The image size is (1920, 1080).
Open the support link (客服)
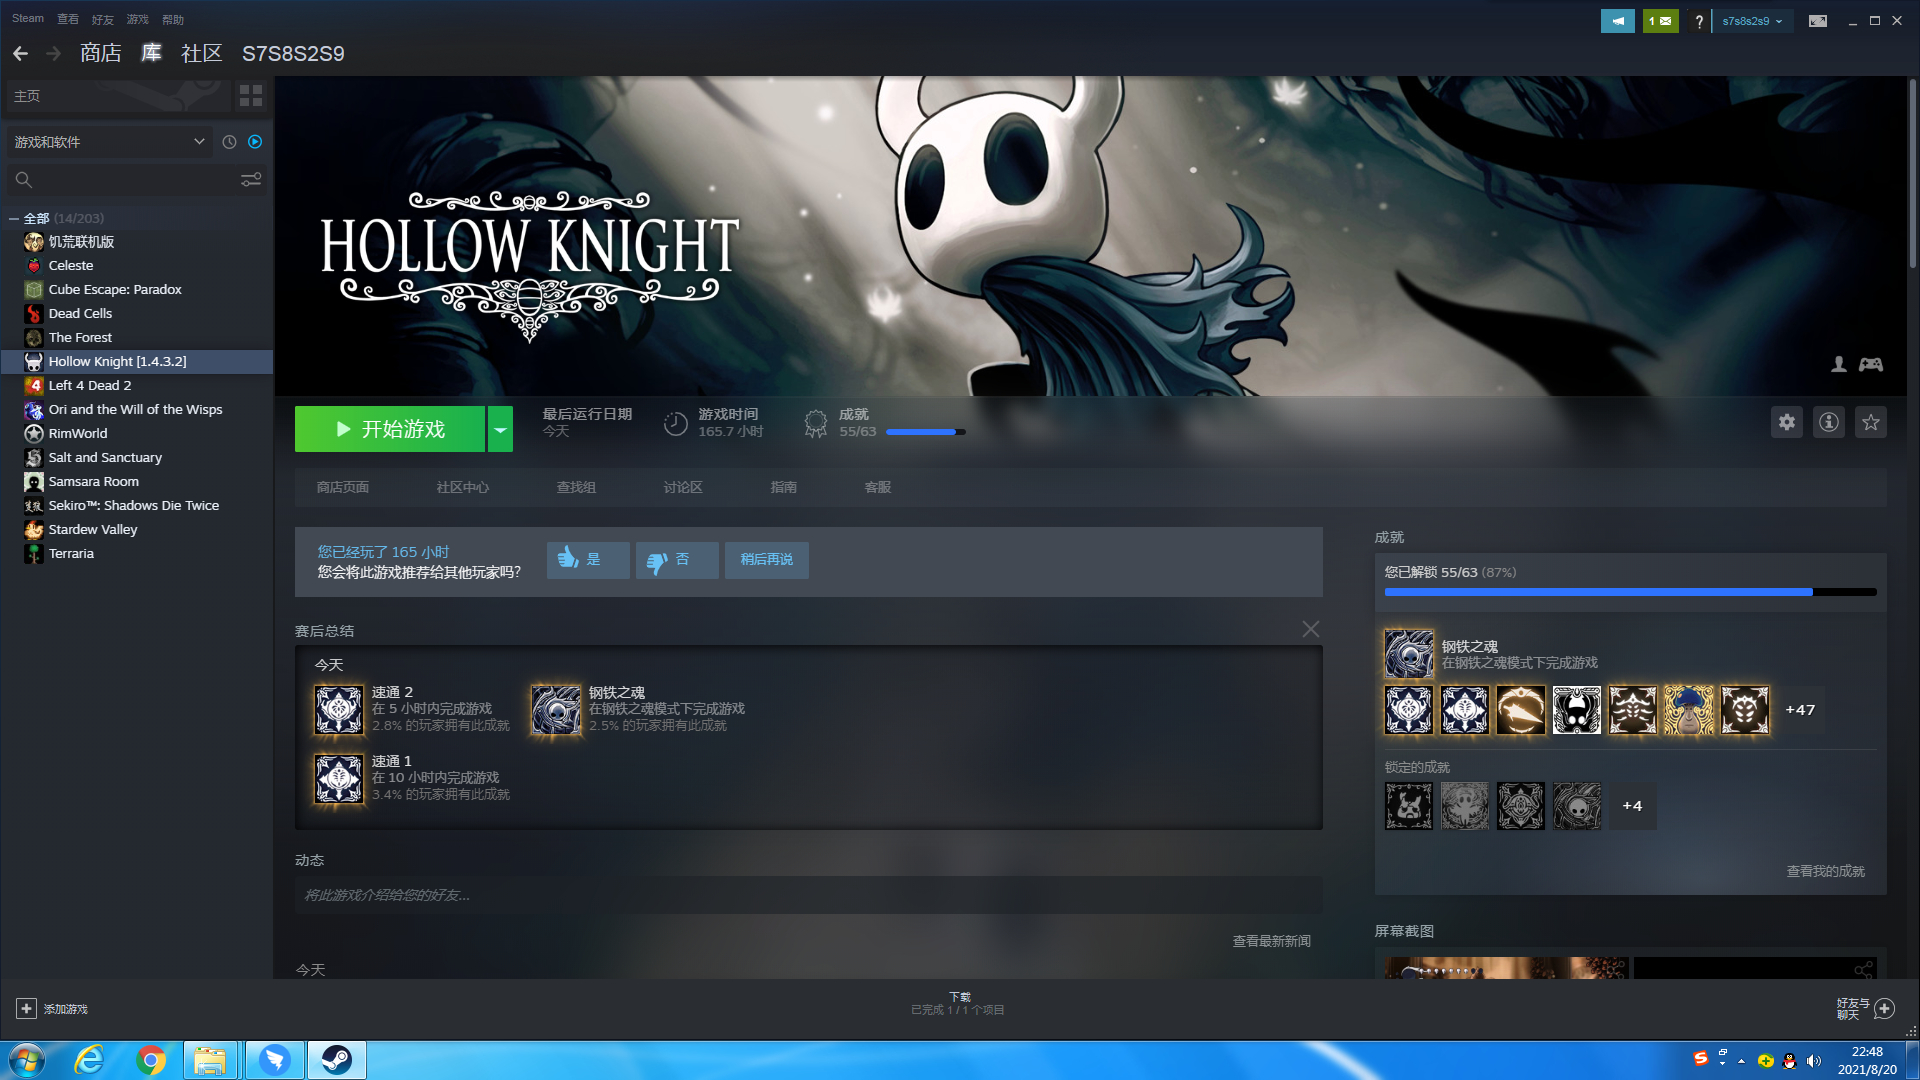click(x=878, y=487)
